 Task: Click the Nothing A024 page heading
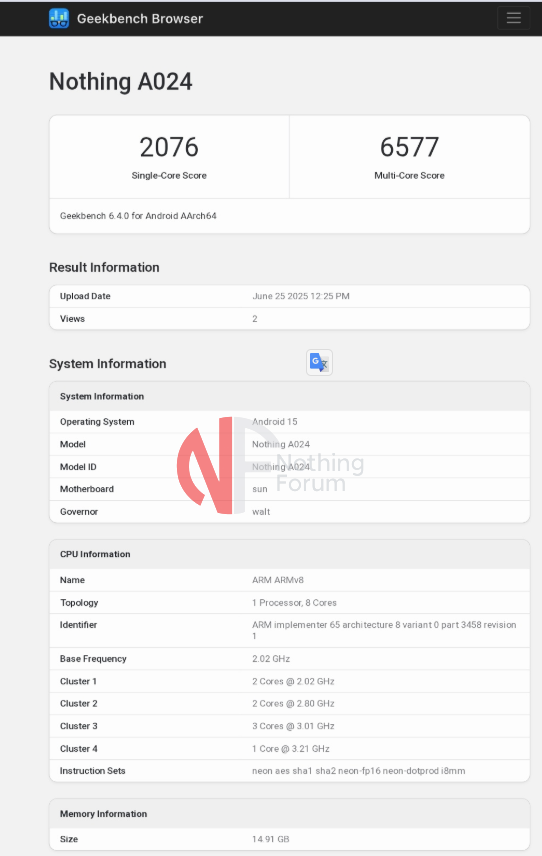pos(121,82)
